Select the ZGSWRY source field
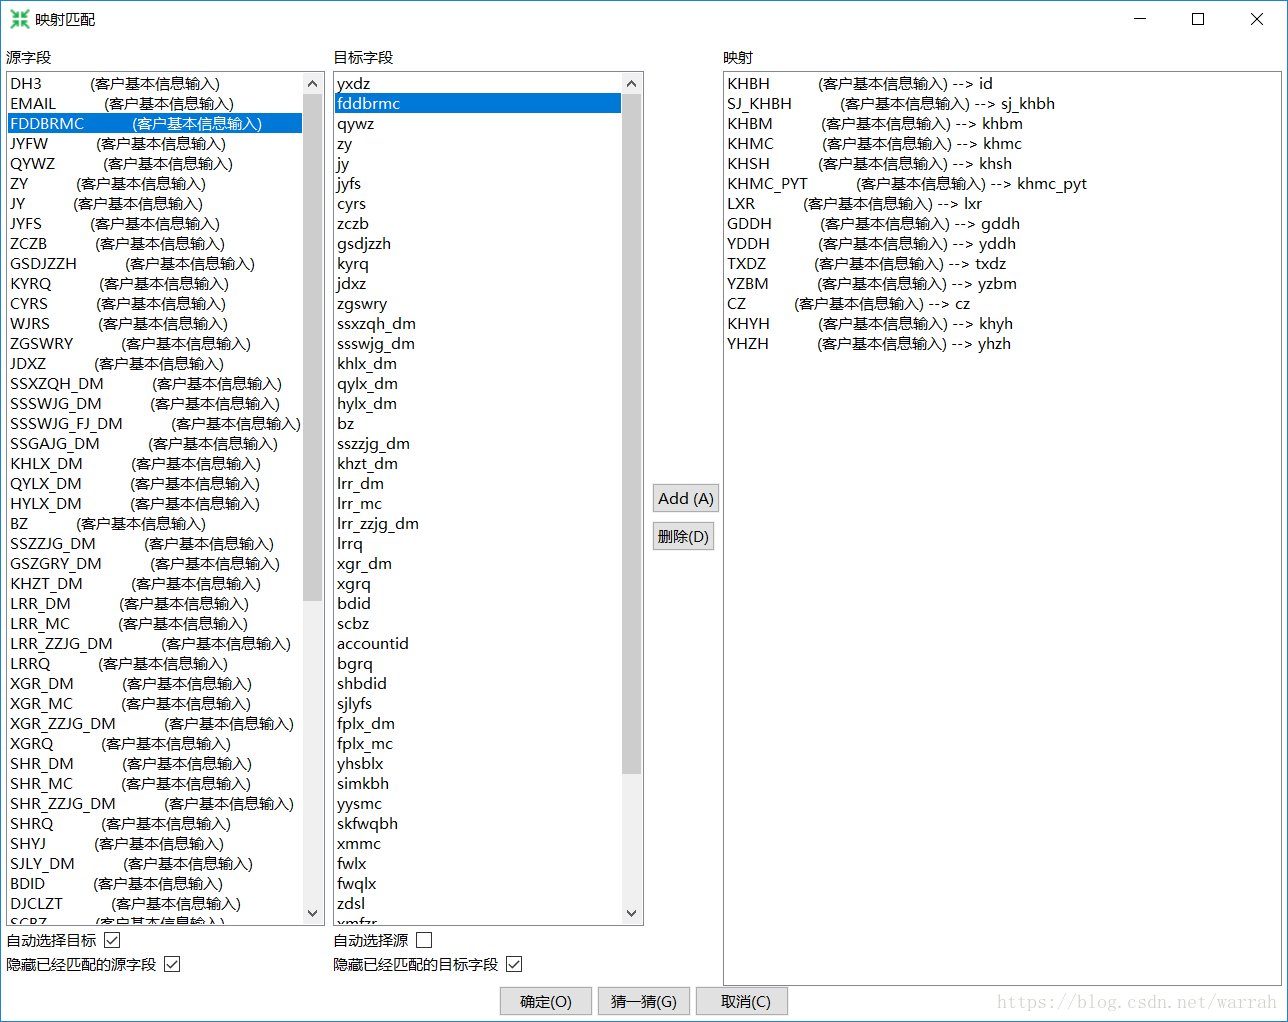Image resolution: width=1288 pixels, height=1022 pixels. pyautogui.click(x=154, y=344)
